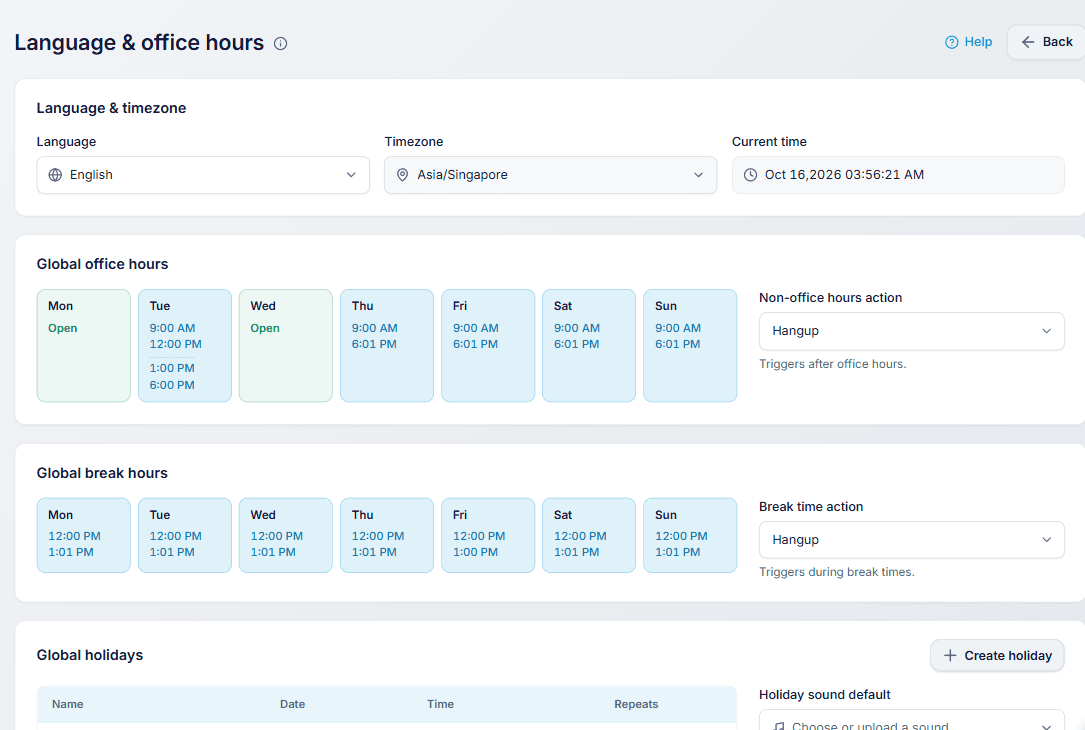The image size is (1085, 730).
Task: Click Tuesday's '1:00 PM' office hours text
Action: point(172,368)
